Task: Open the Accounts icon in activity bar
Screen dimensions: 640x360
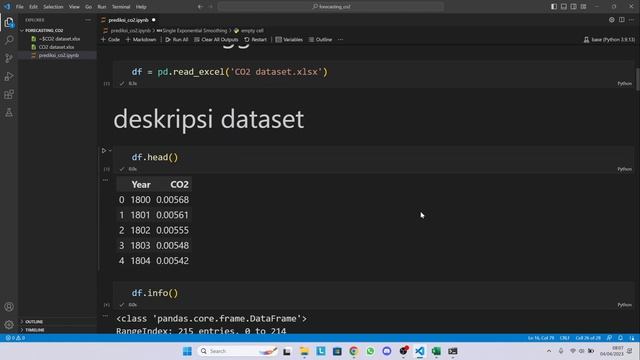Action: pyautogui.click(x=9, y=307)
